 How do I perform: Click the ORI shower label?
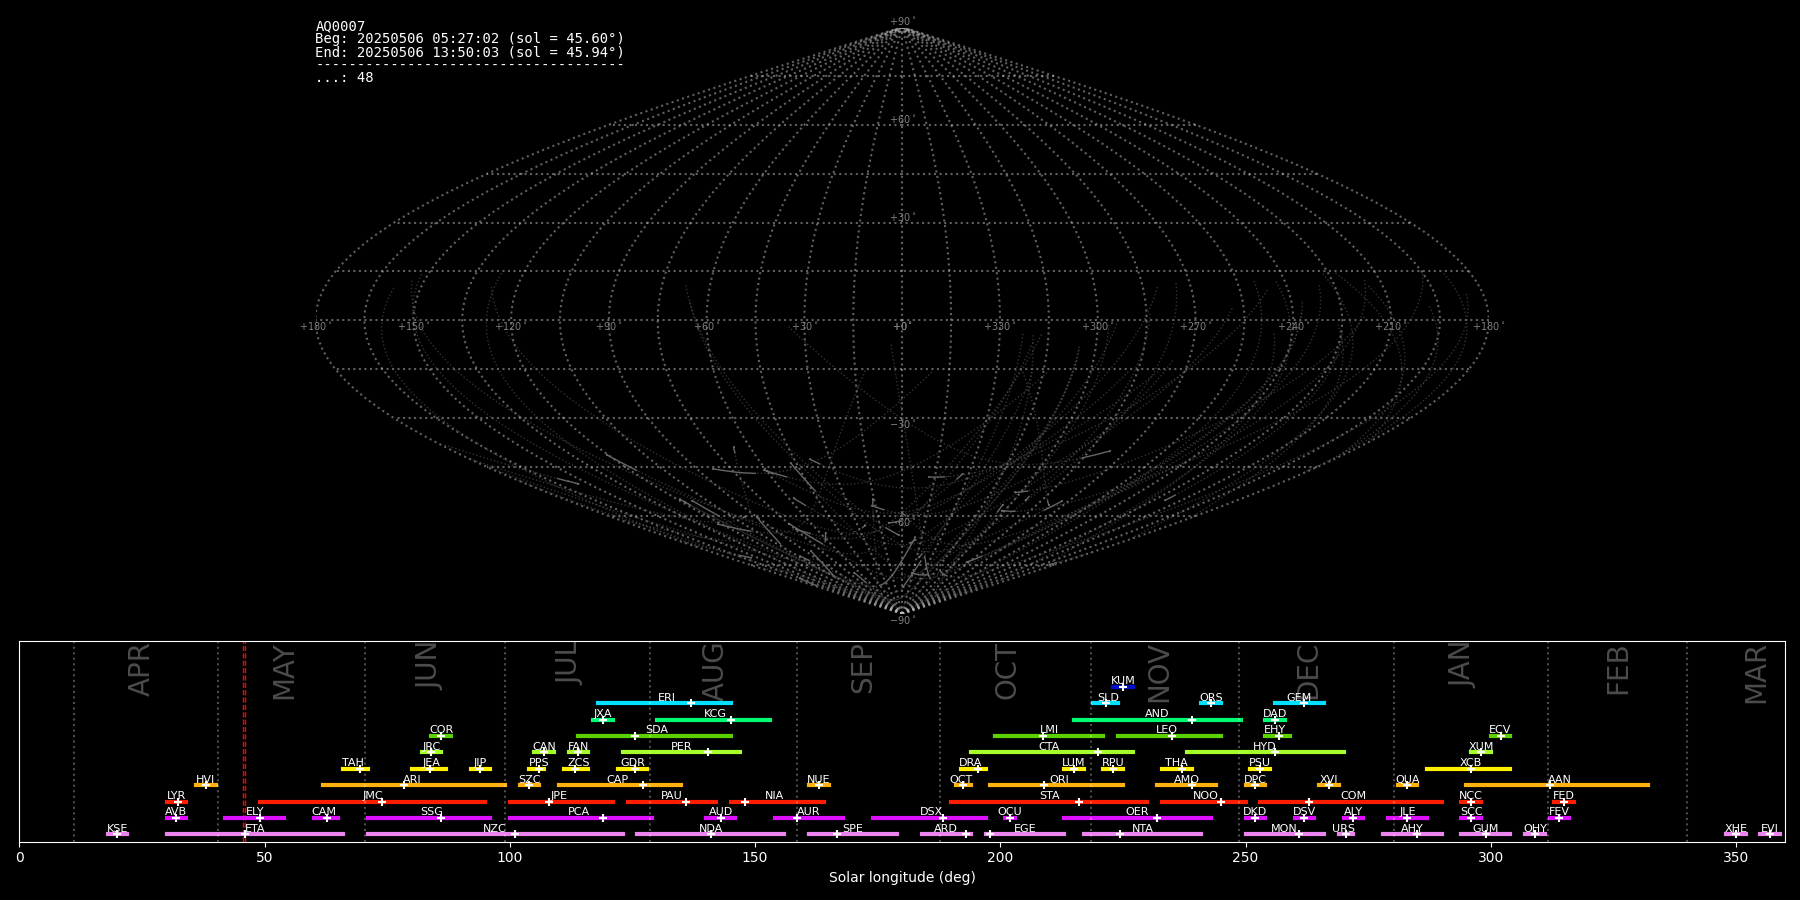click(1059, 780)
